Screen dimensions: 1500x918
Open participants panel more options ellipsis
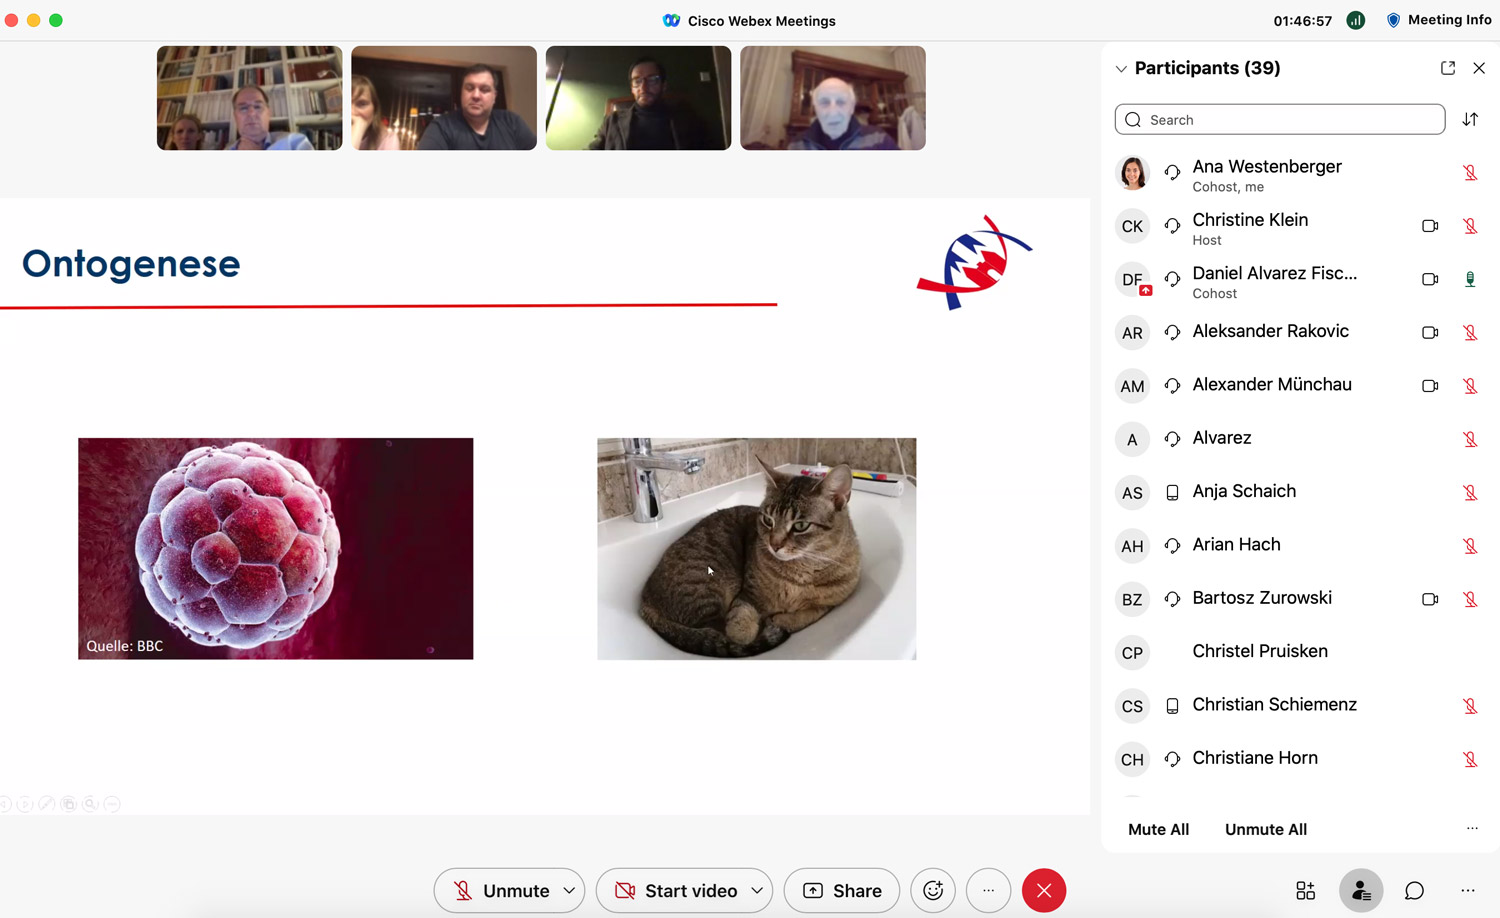pyautogui.click(x=1472, y=828)
